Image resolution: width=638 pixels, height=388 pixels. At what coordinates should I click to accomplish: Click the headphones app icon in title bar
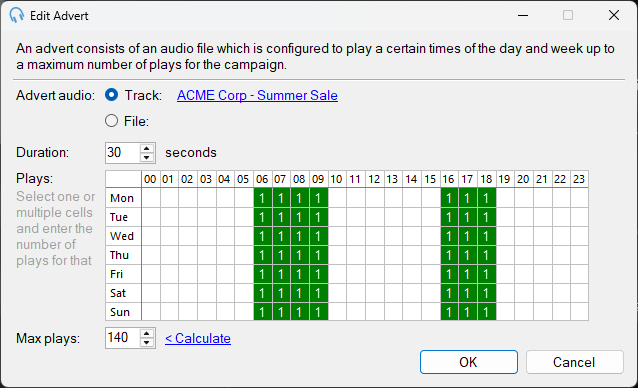point(16,15)
